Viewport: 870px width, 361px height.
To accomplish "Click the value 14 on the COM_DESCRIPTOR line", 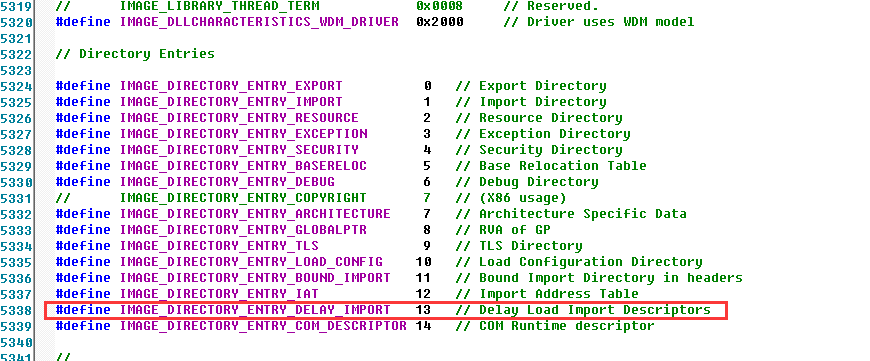I will (423, 326).
